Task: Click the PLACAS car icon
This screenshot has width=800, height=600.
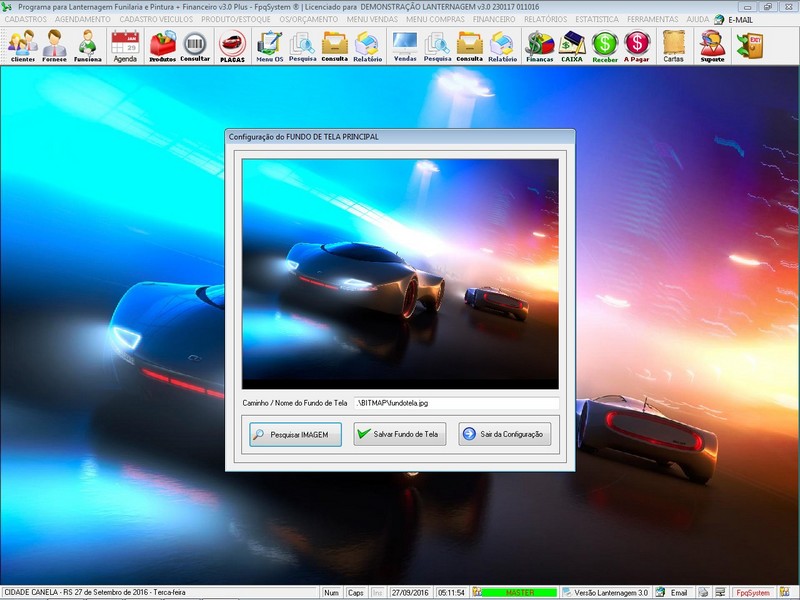Action: point(232,45)
